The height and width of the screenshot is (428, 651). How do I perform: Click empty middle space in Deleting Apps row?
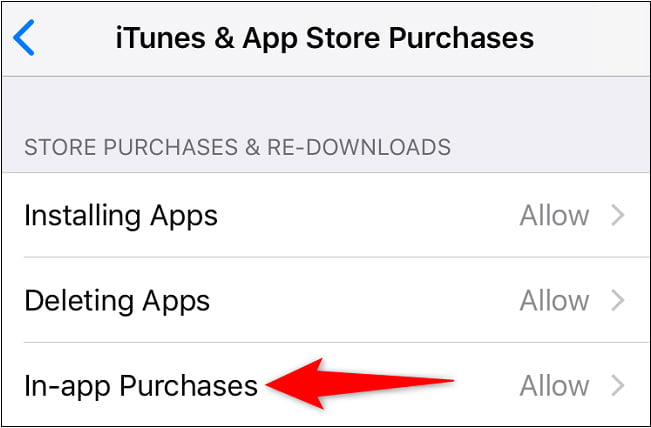(365, 301)
